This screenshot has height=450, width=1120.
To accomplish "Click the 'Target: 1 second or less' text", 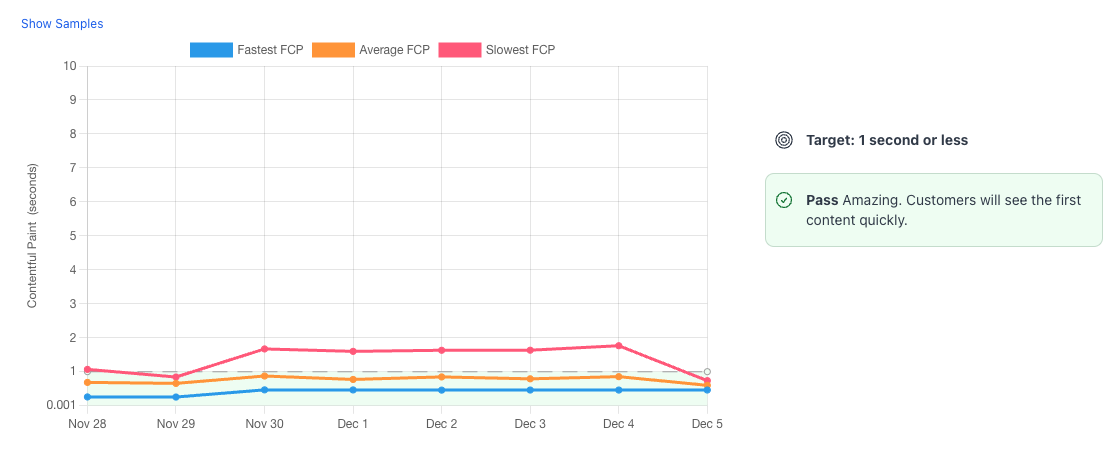I will click(x=887, y=140).
